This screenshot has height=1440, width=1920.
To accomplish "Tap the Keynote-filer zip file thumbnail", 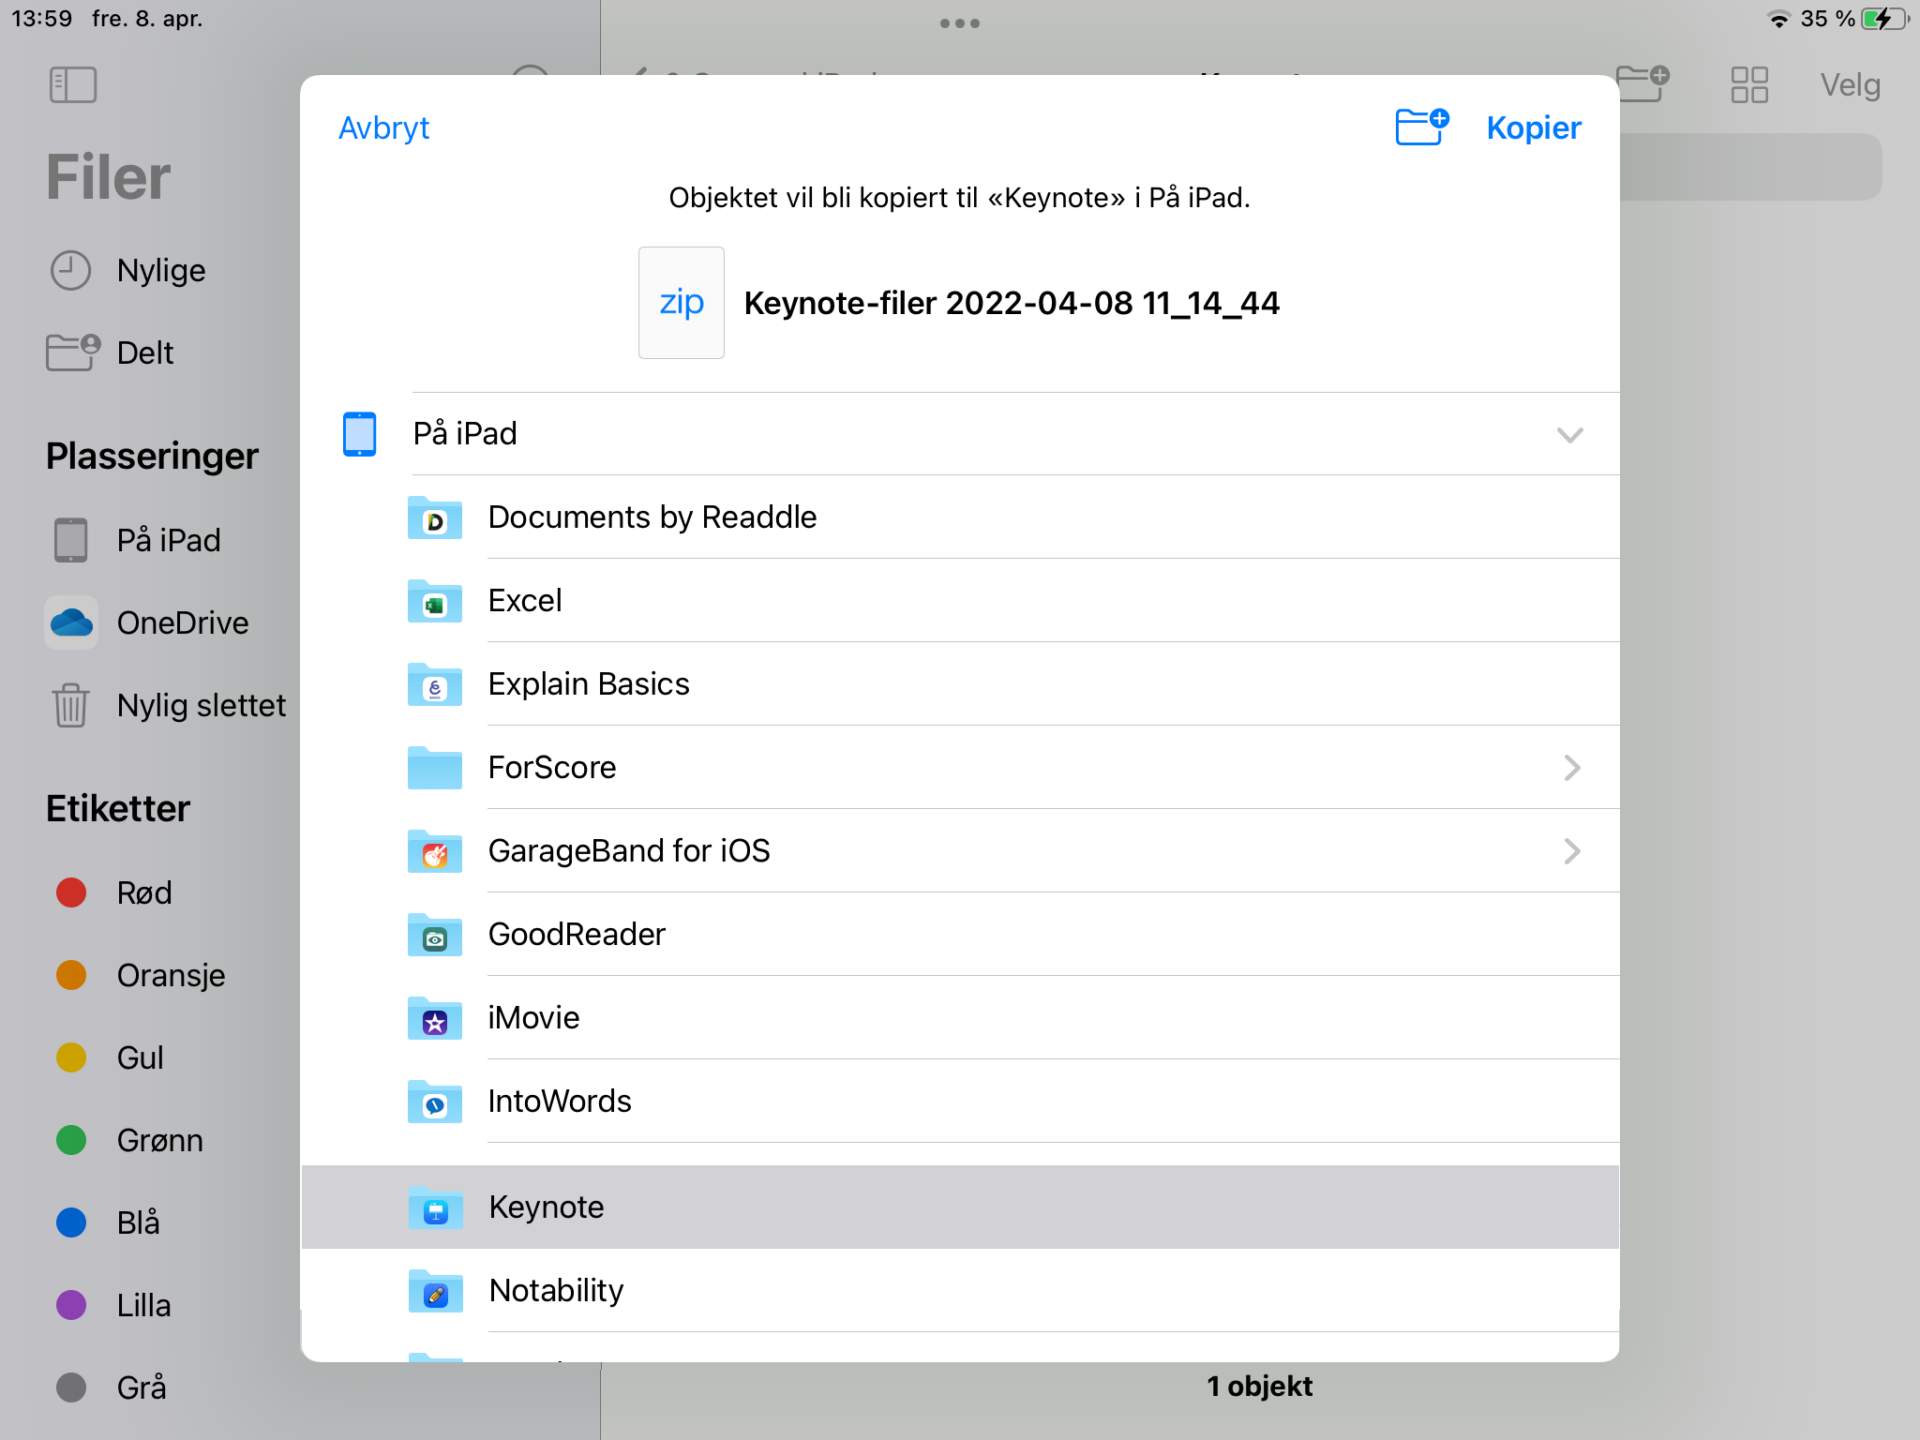I will click(681, 302).
